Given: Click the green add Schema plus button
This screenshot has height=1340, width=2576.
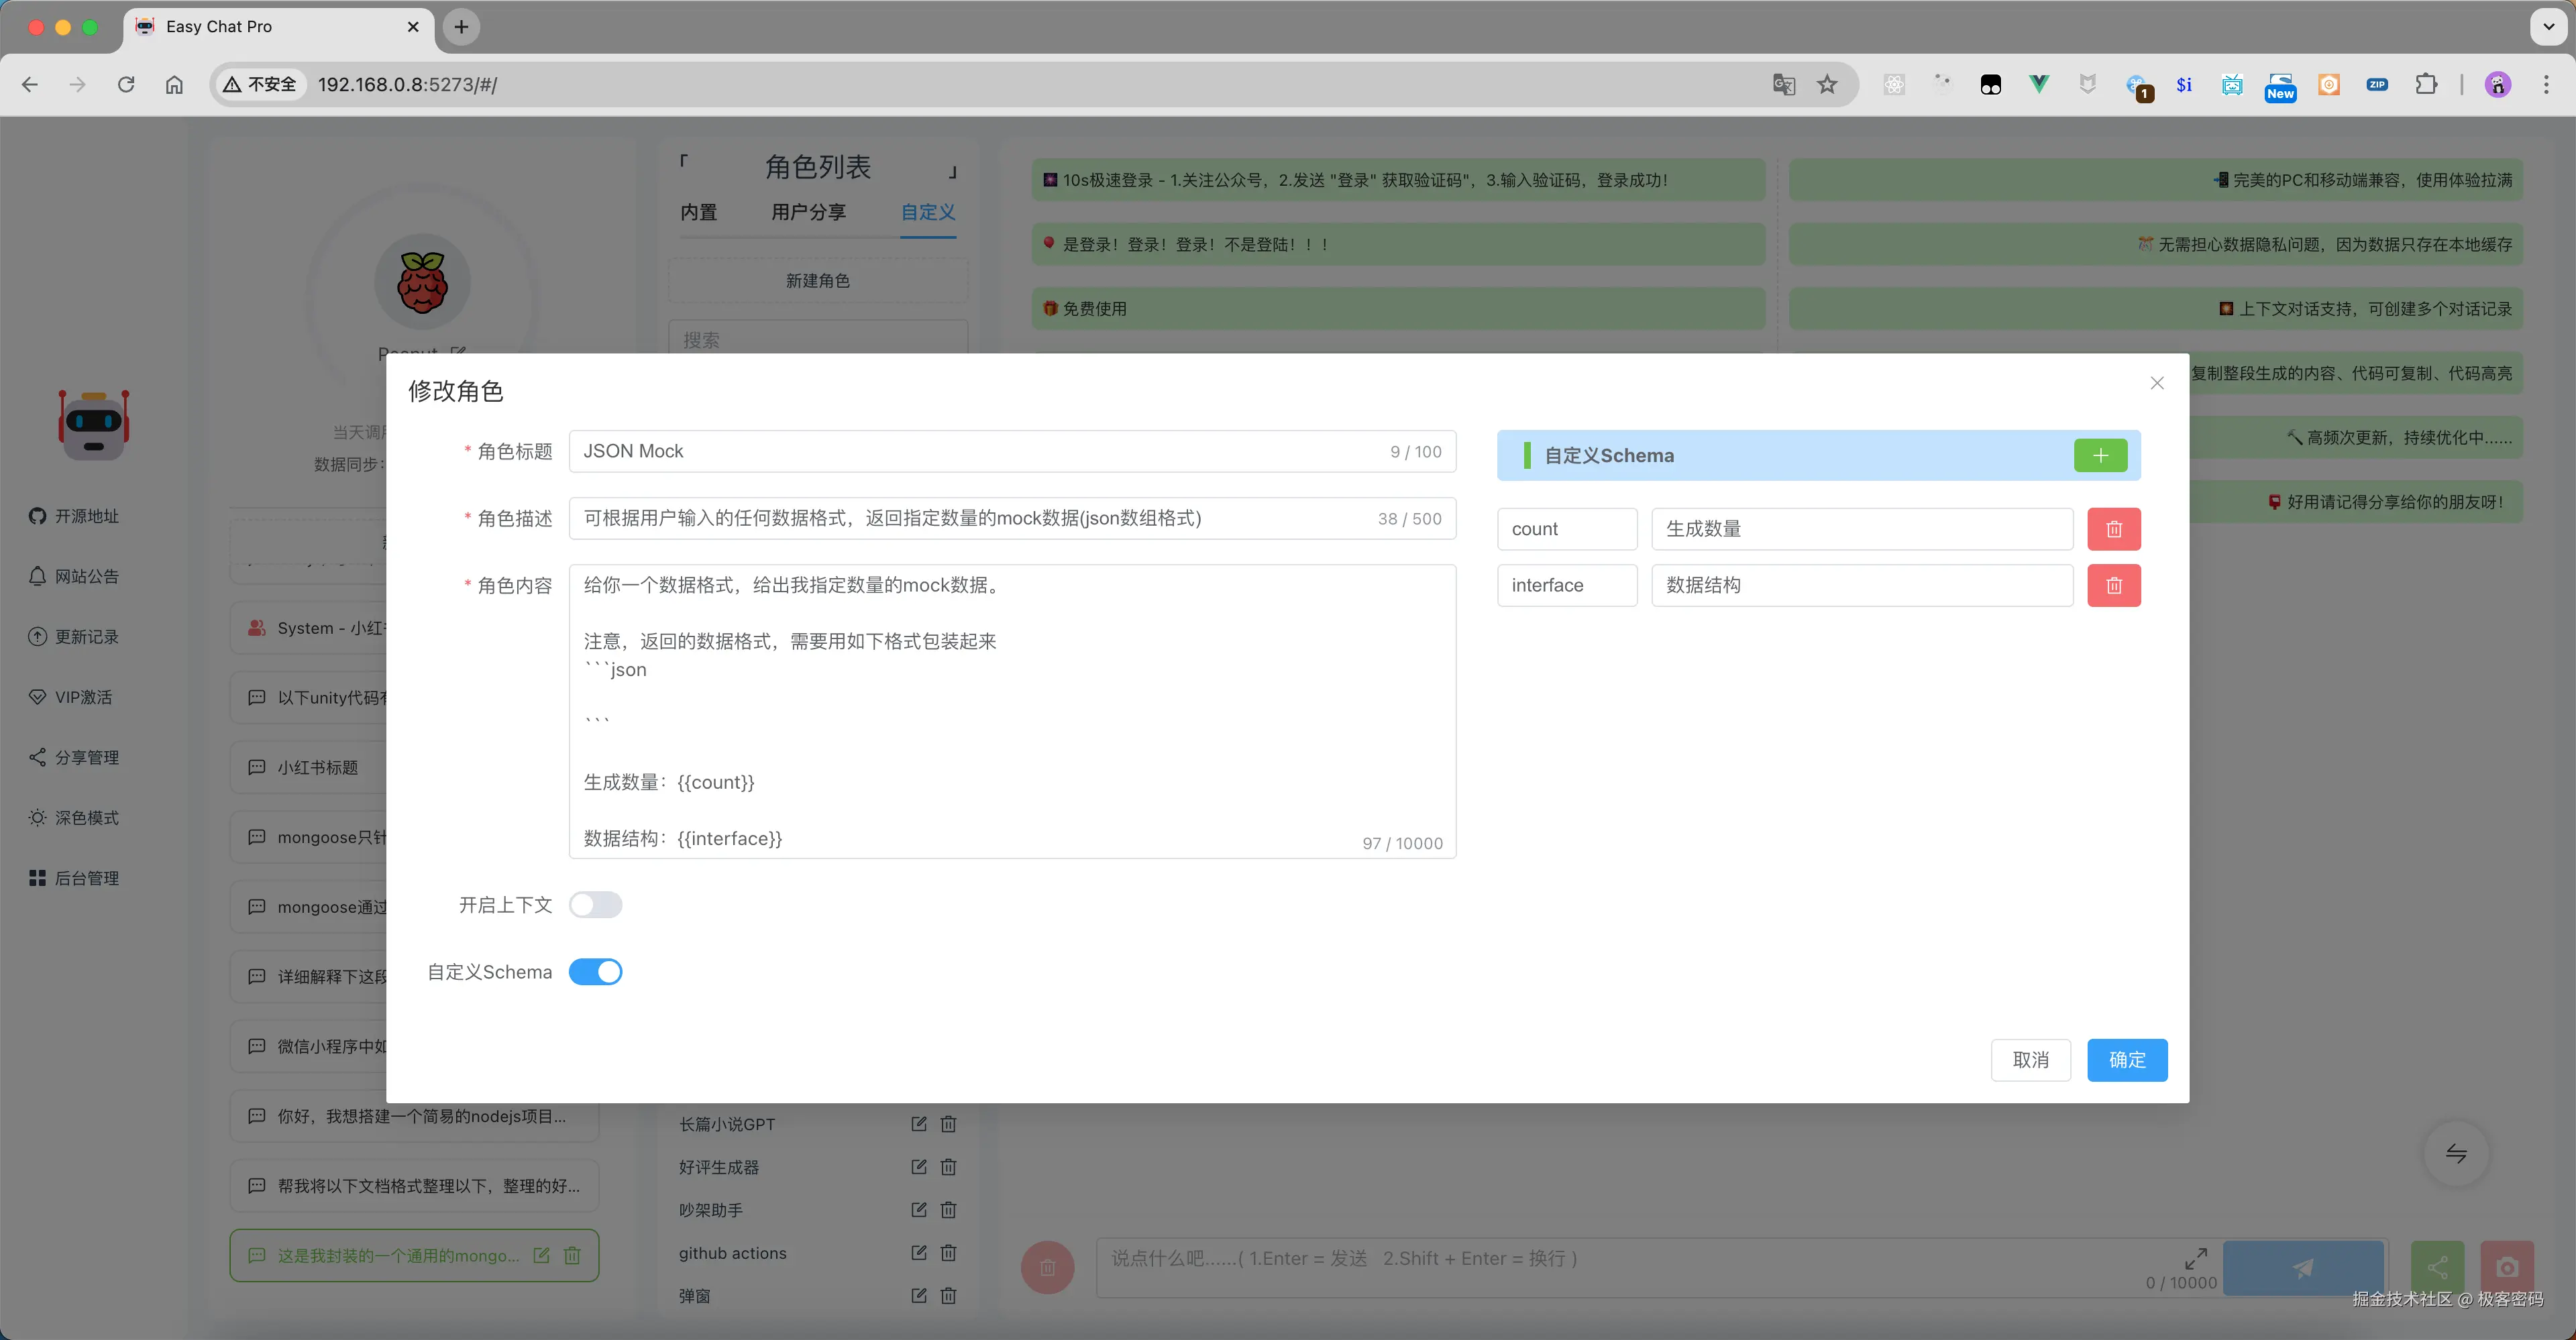Looking at the screenshot, I should pos(2100,455).
